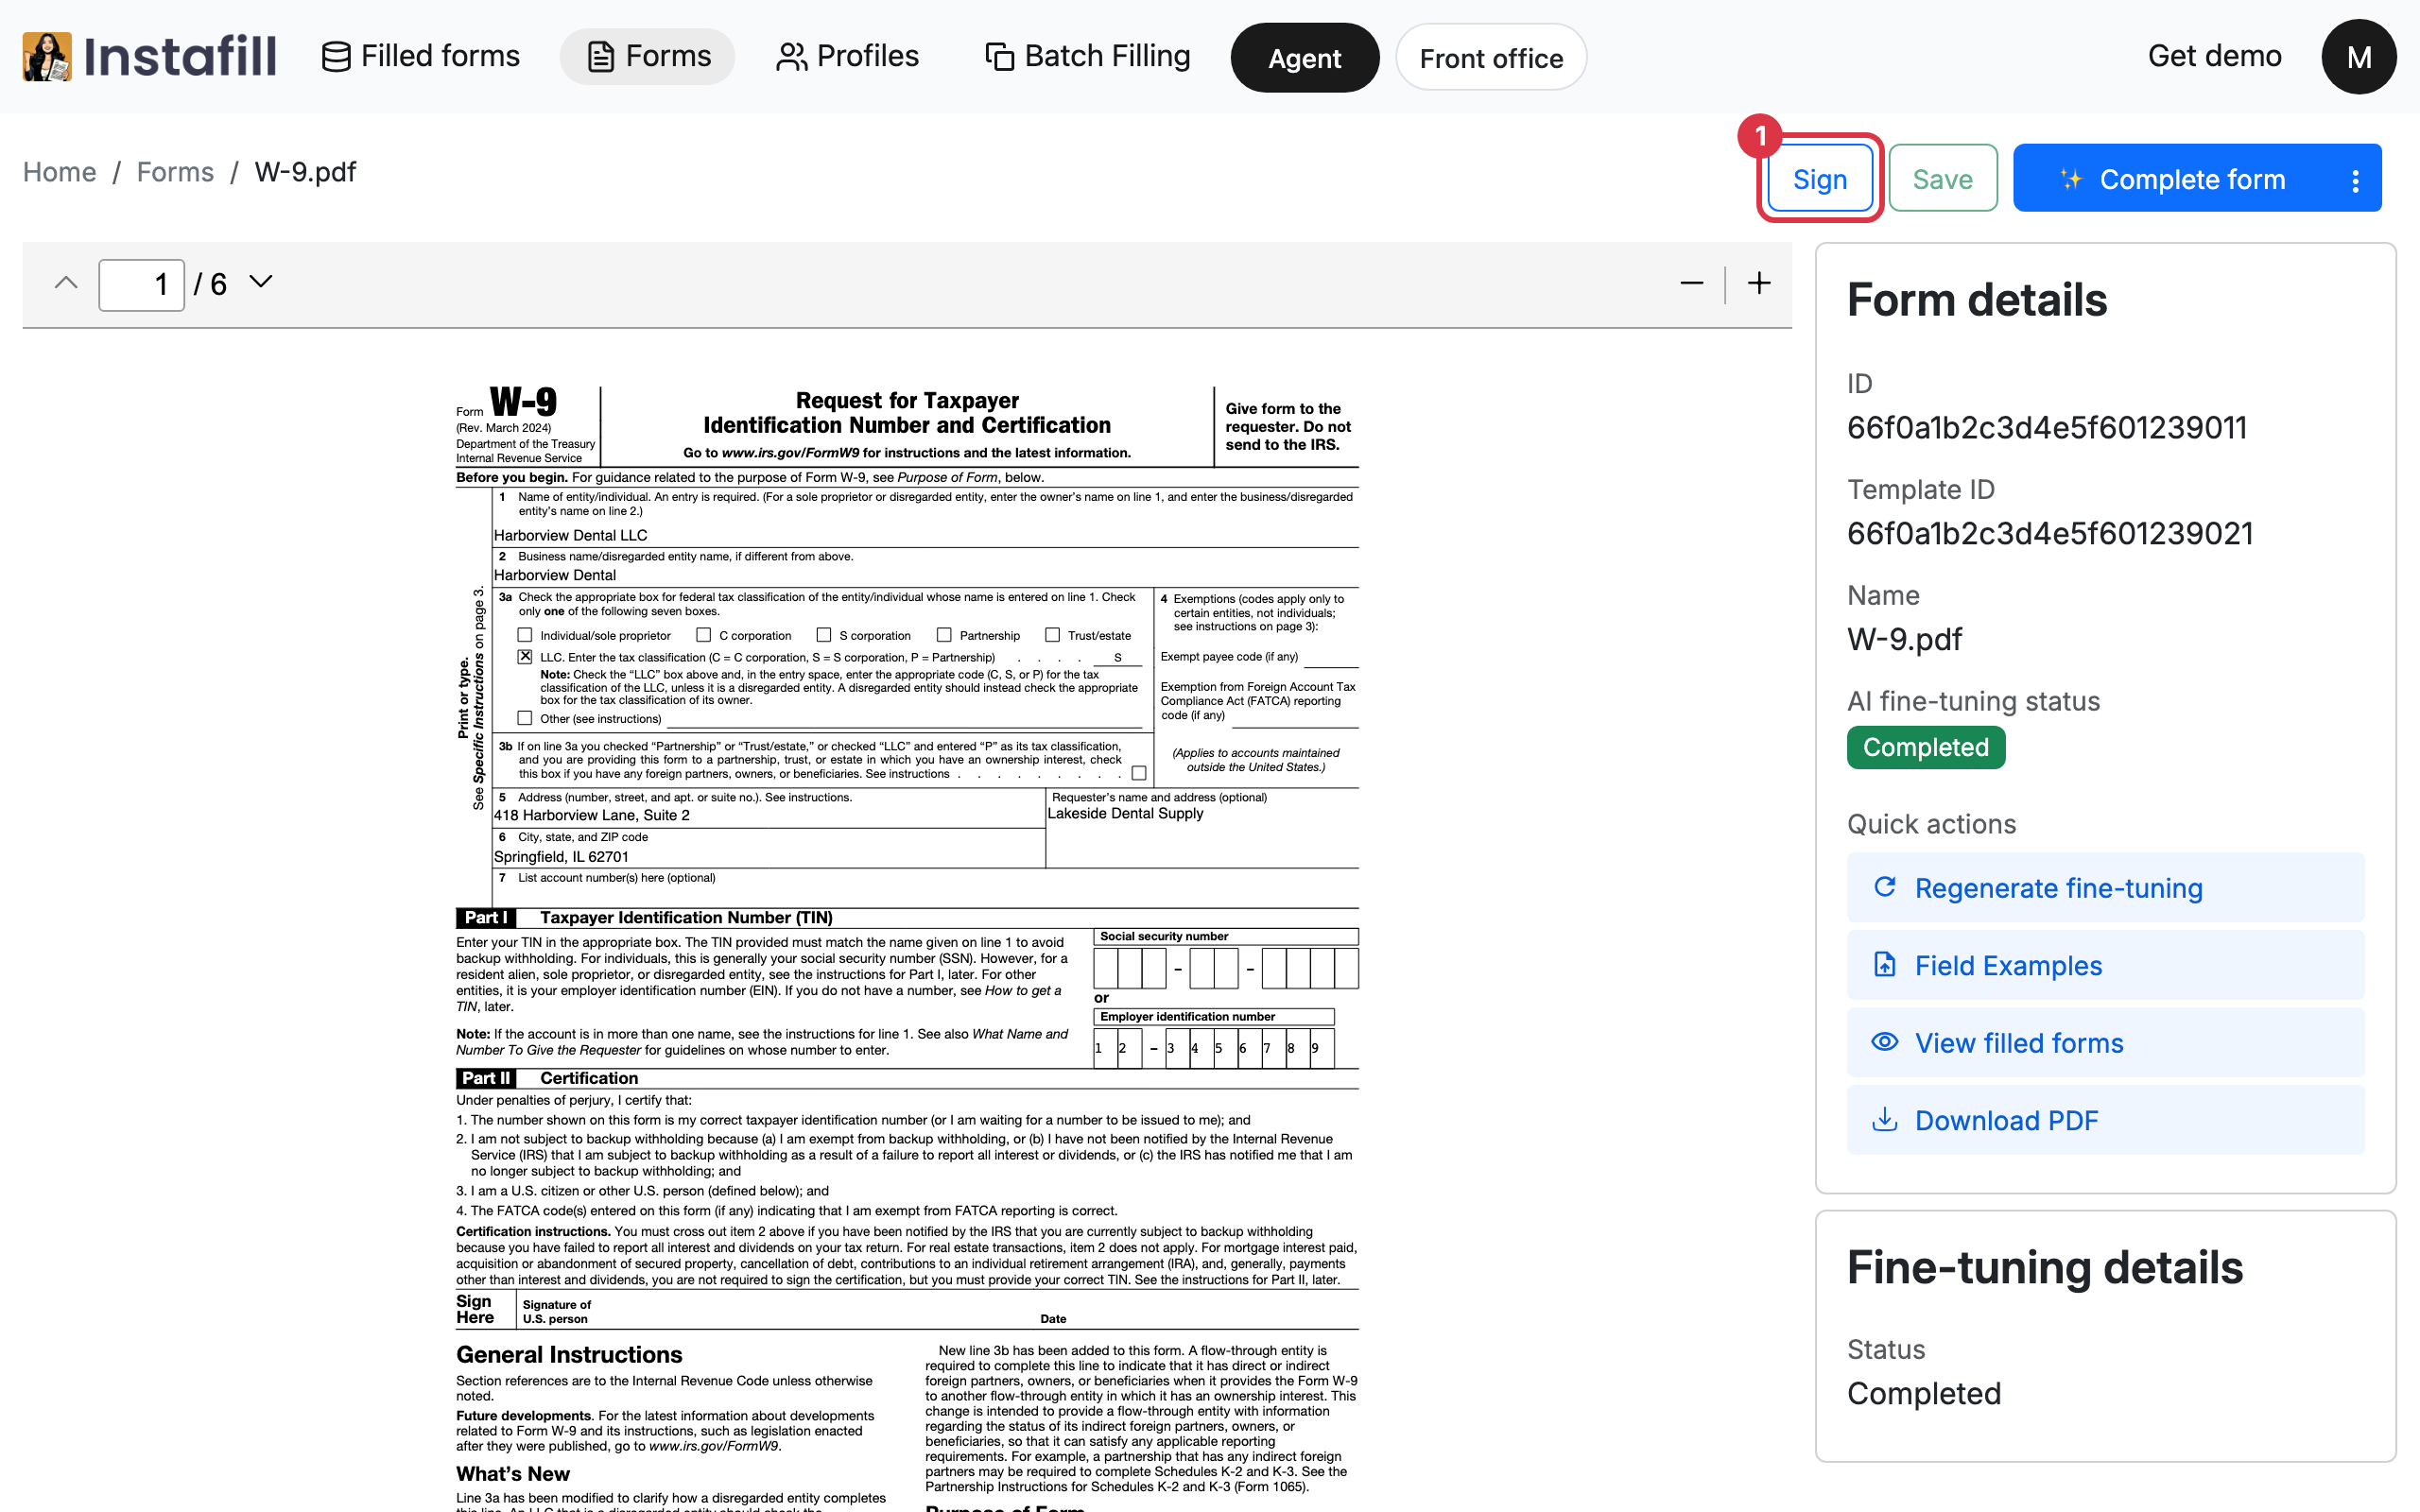
Task: Click the business name field Harborview Dental
Action: point(925,575)
